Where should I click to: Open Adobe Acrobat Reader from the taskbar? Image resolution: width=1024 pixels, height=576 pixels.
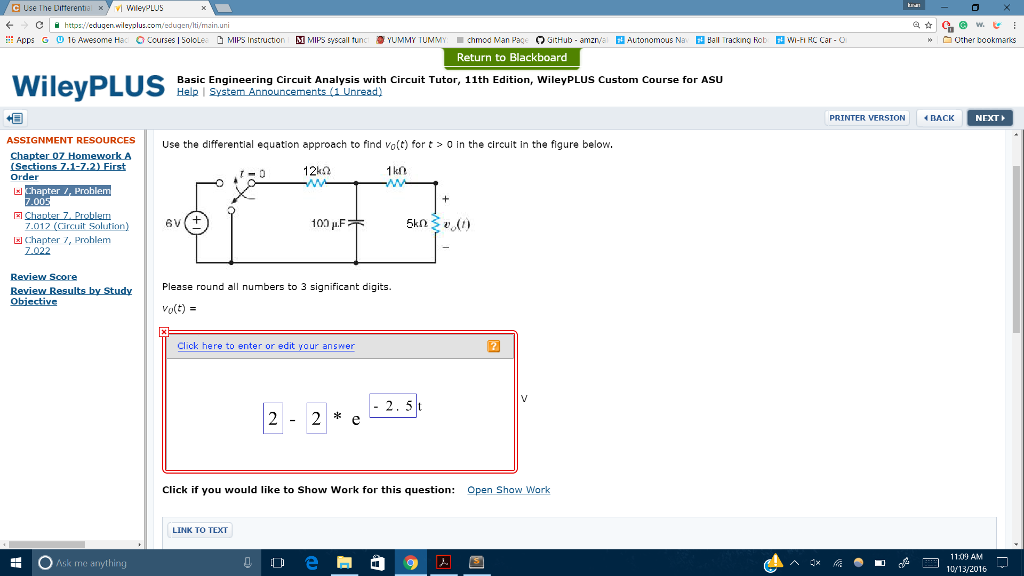point(443,562)
